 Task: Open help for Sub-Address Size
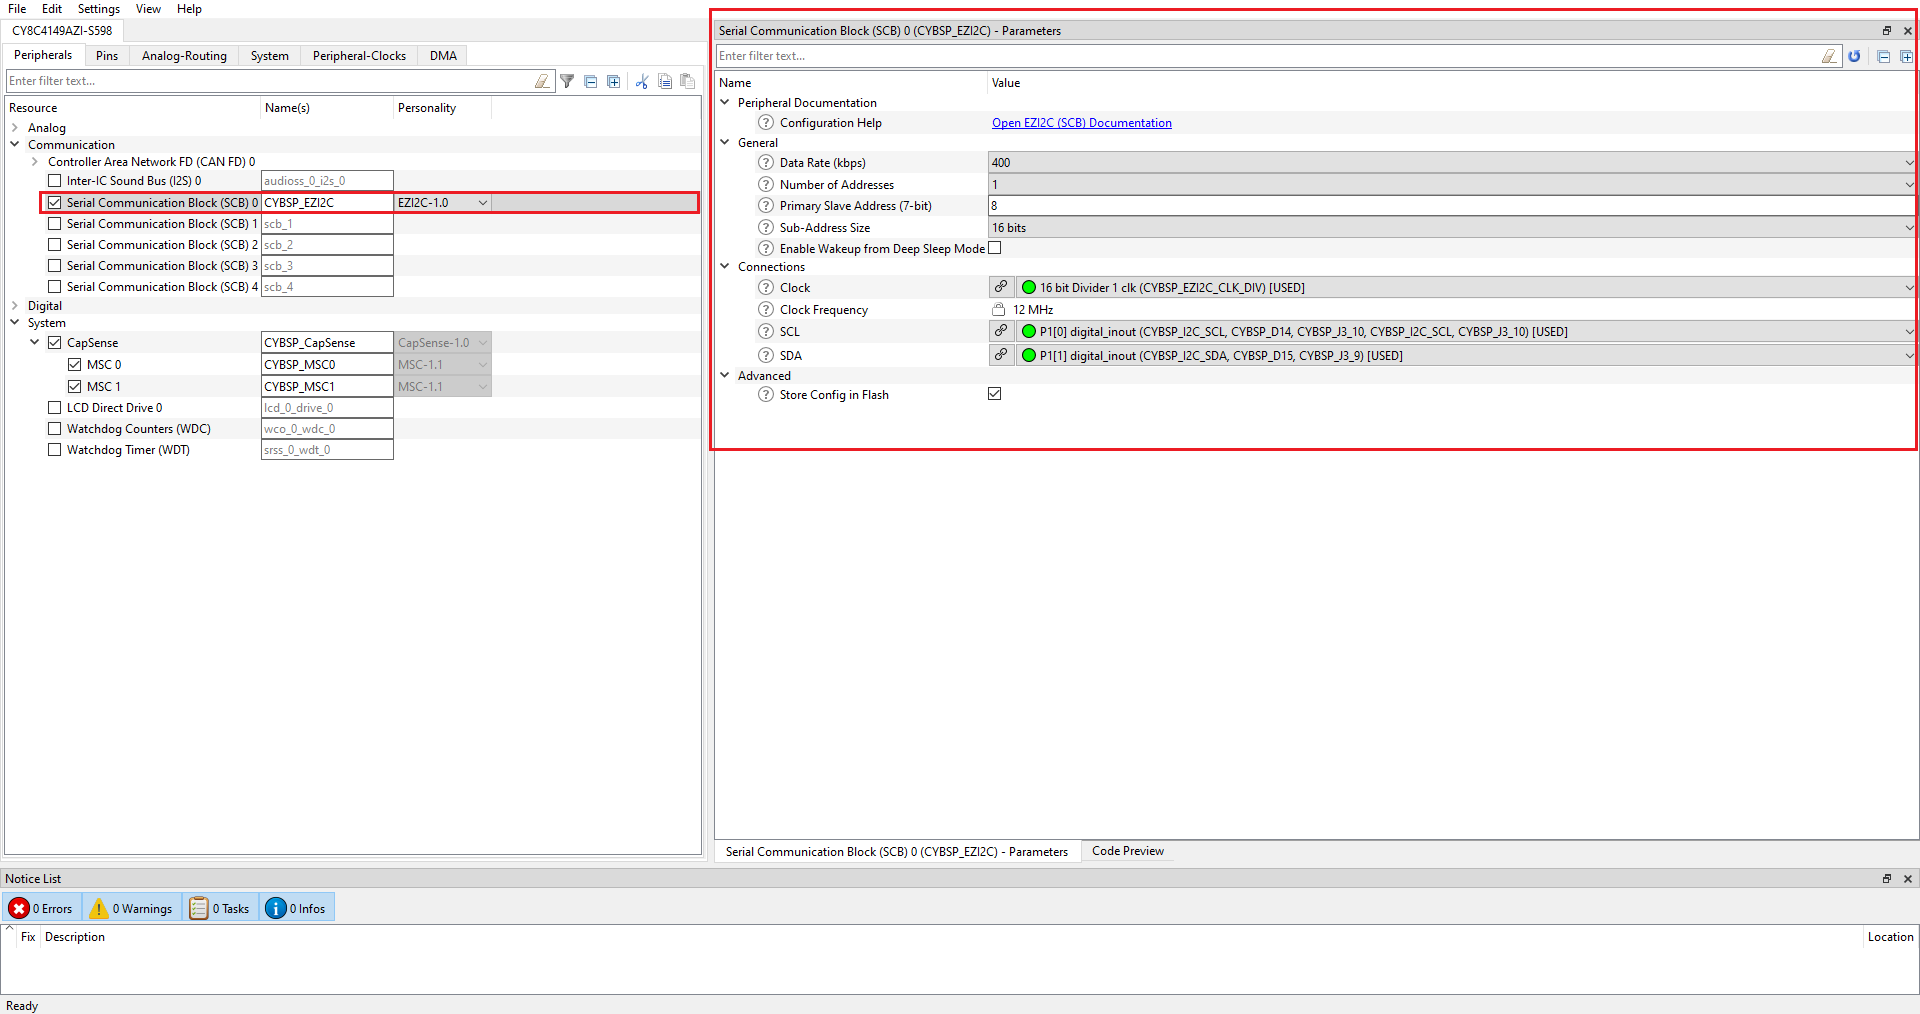coord(766,228)
